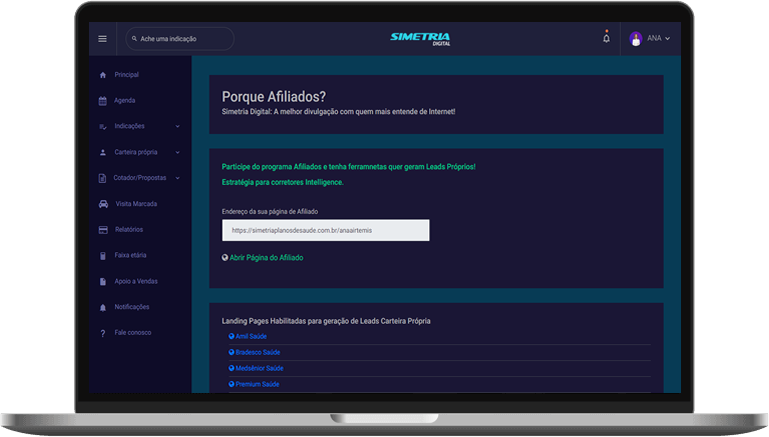
Task: Click the Principal home icon
Action: (103, 75)
